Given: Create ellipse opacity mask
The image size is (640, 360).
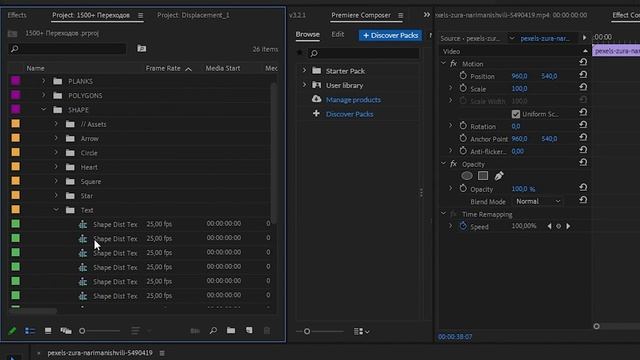Looking at the screenshot, I should [x=467, y=176].
